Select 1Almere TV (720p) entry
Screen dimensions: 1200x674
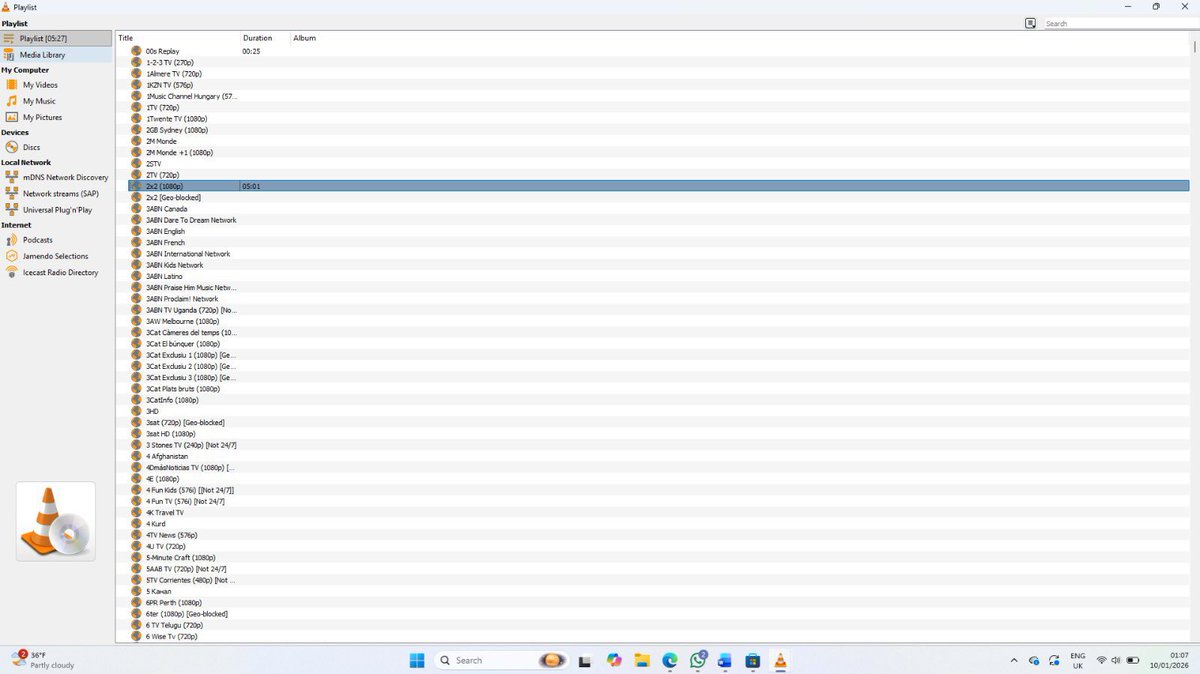point(174,73)
